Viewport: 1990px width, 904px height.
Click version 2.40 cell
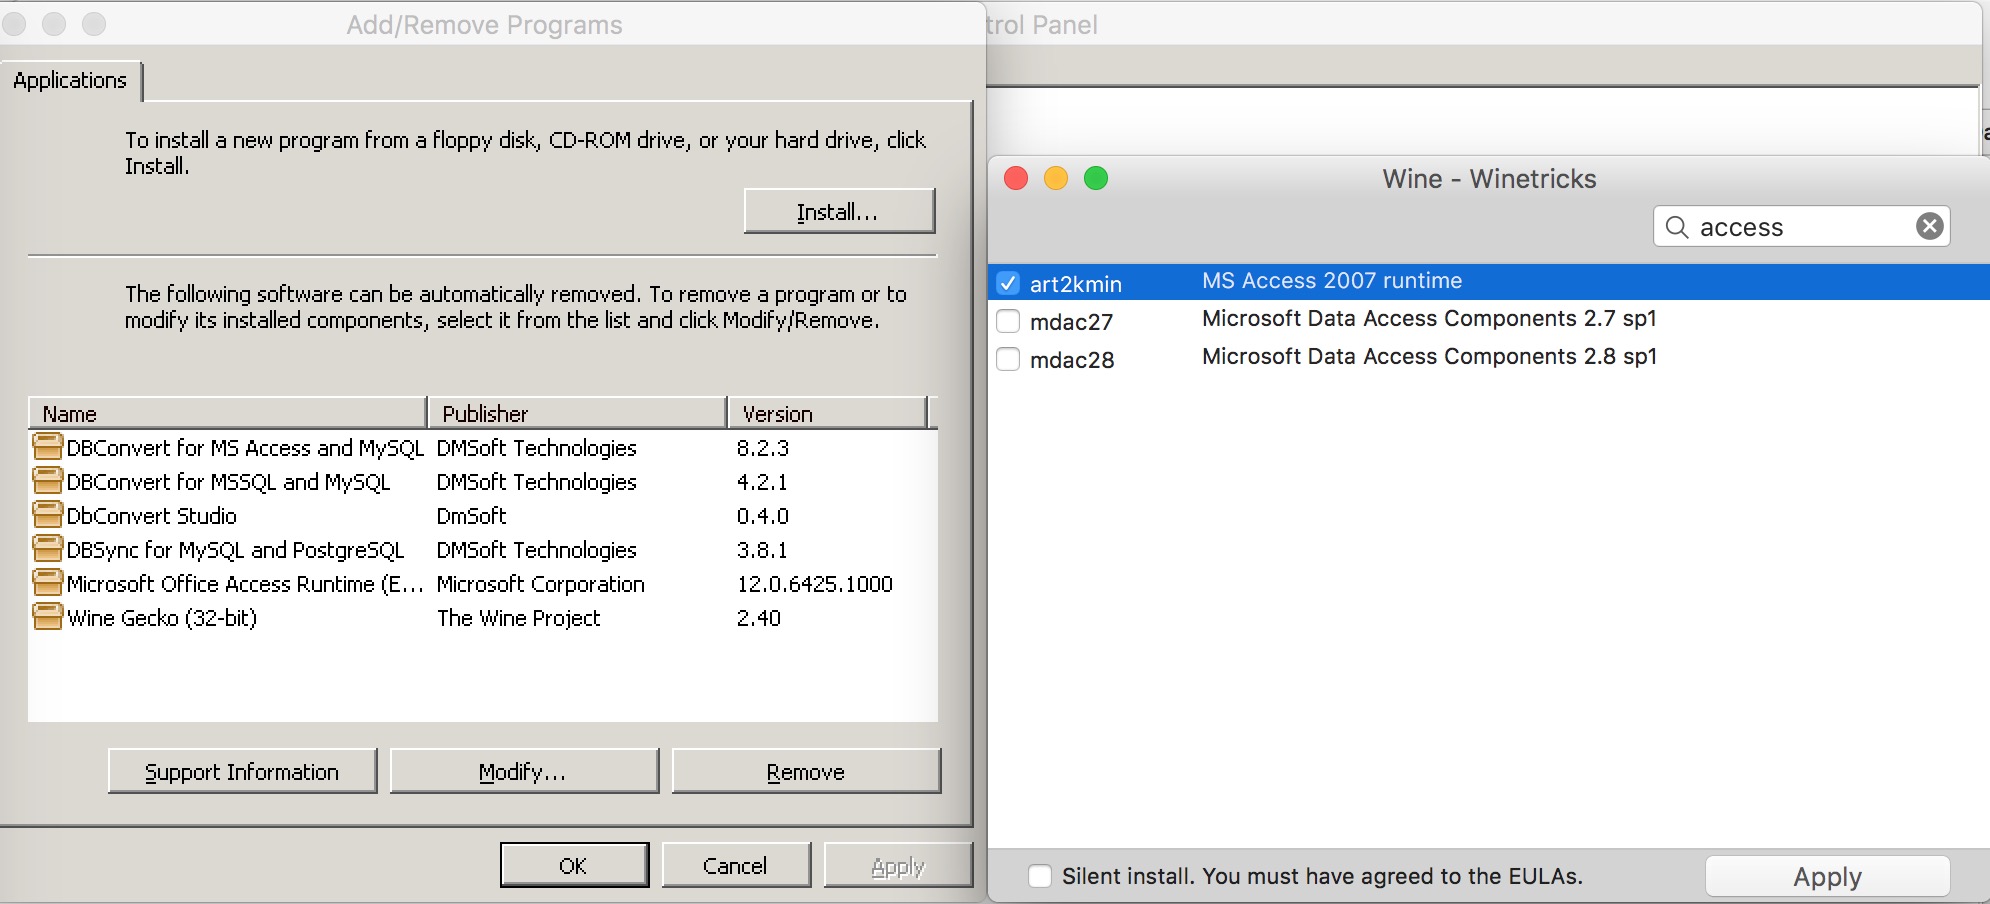click(759, 618)
